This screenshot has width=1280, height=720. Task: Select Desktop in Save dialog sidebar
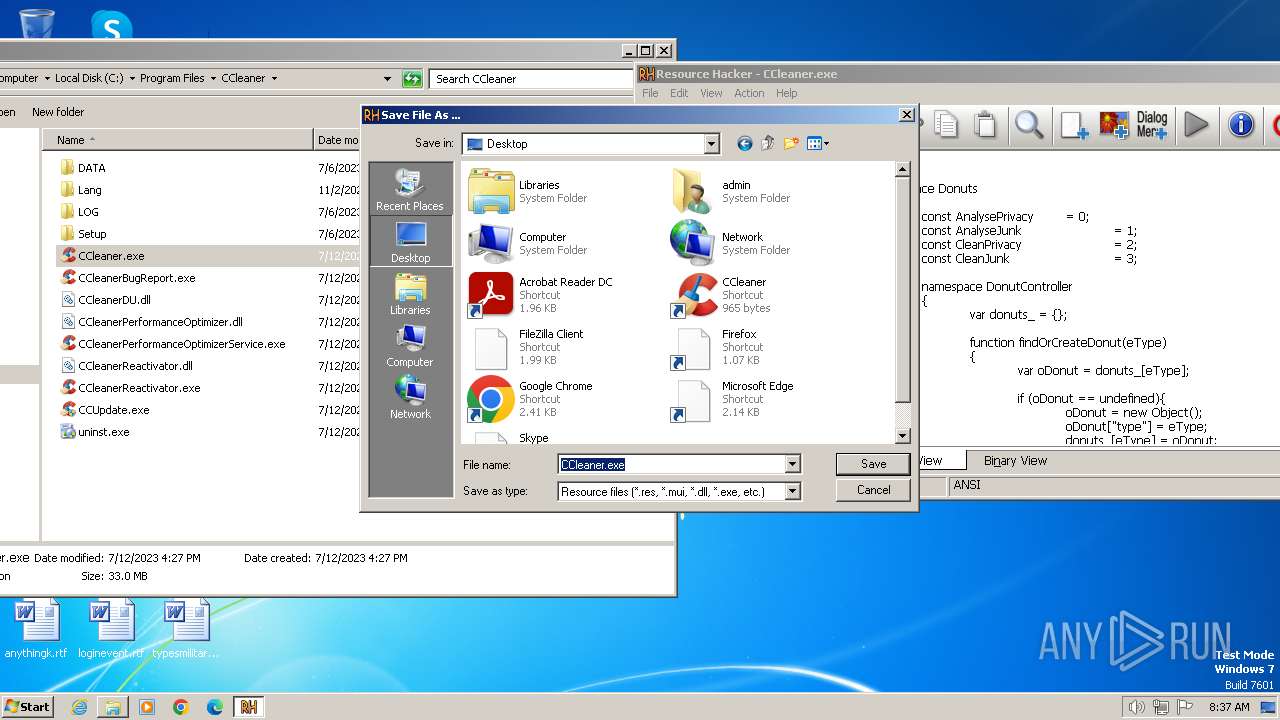[410, 242]
